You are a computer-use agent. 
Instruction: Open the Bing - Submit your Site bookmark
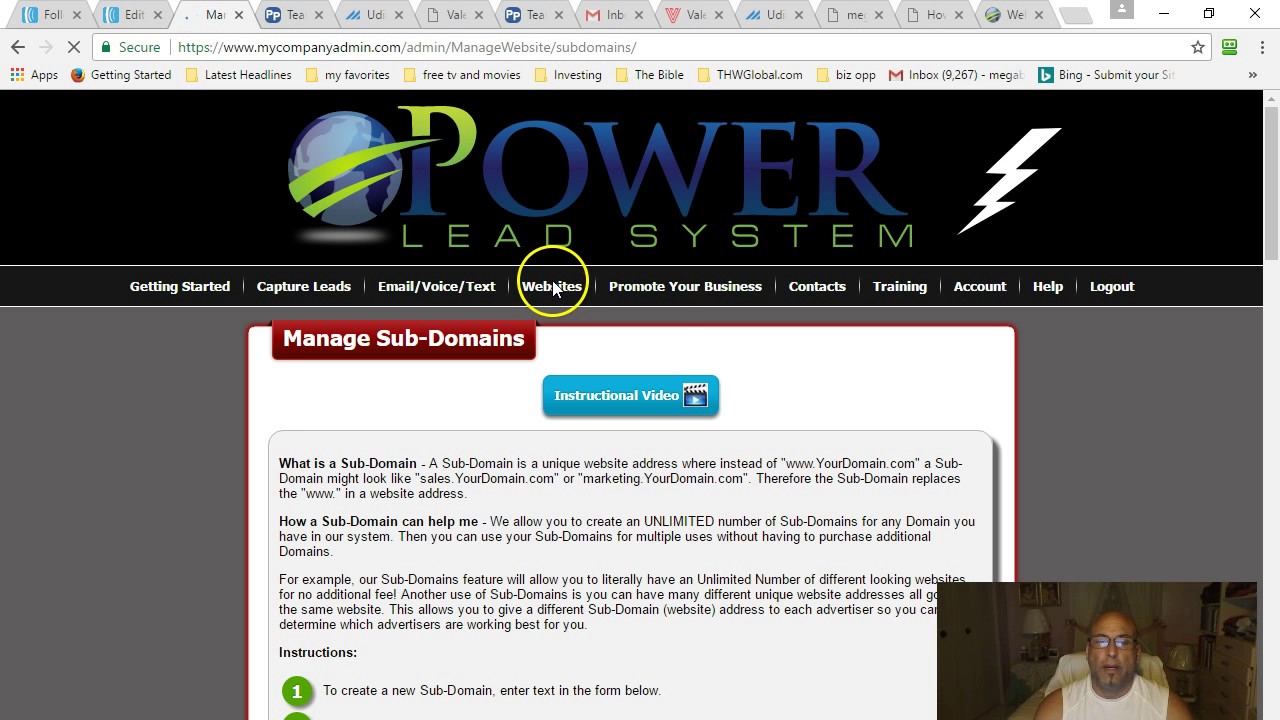click(x=1105, y=75)
